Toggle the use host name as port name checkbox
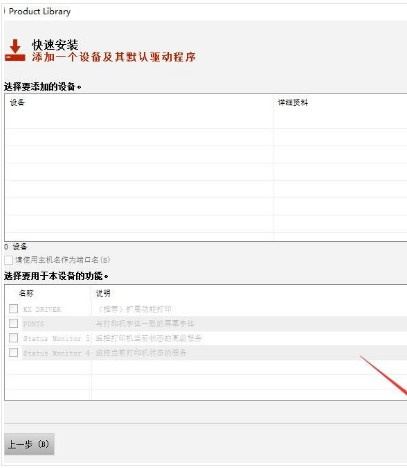This screenshot has height=468, width=407. click(9, 260)
